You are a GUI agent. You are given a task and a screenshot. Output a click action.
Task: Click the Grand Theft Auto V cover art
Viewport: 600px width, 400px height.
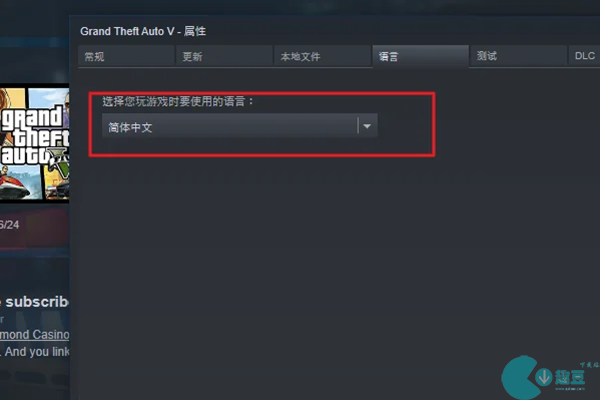click(x=34, y=143)
